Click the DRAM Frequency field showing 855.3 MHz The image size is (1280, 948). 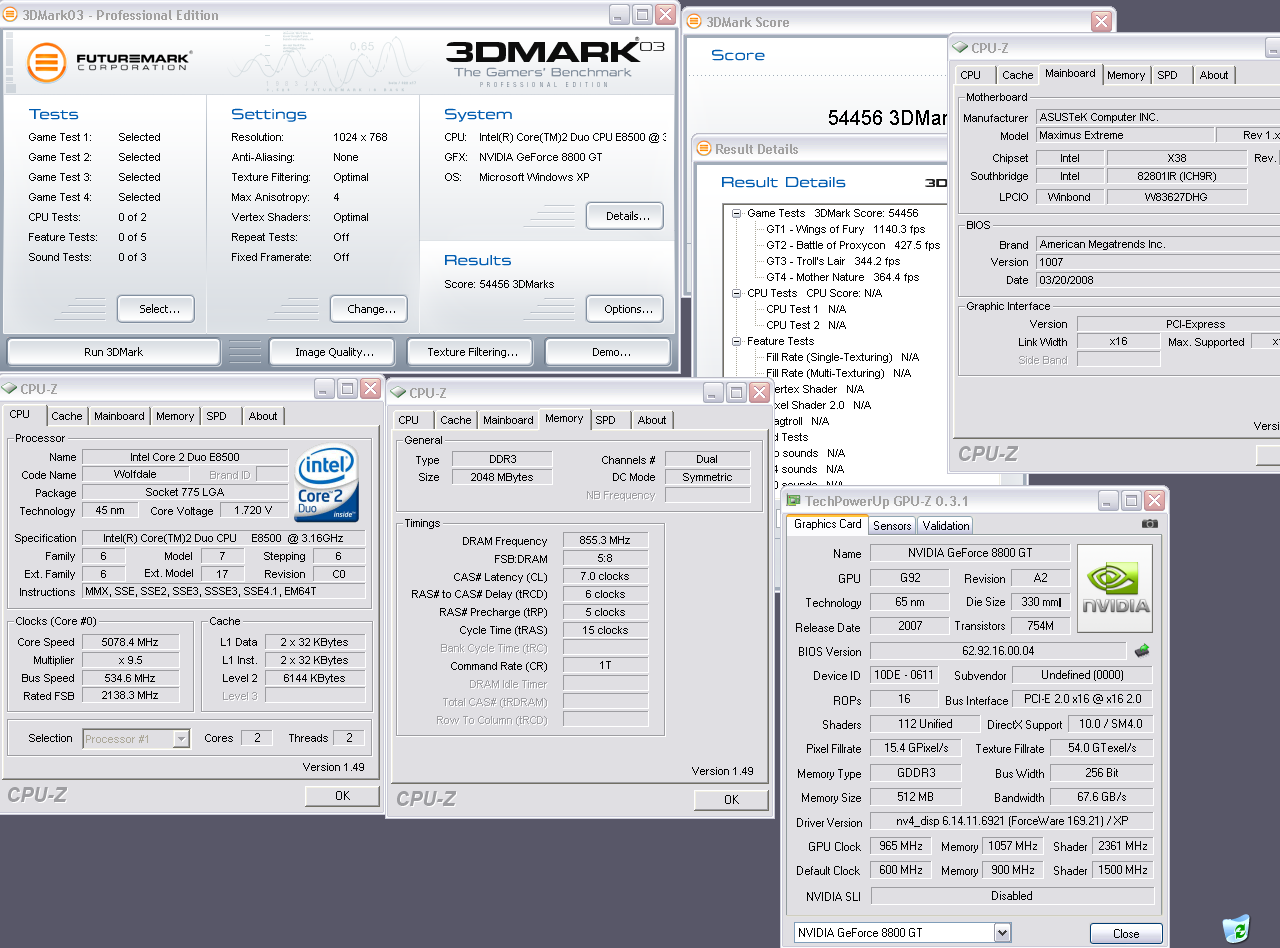pos(605,541)
